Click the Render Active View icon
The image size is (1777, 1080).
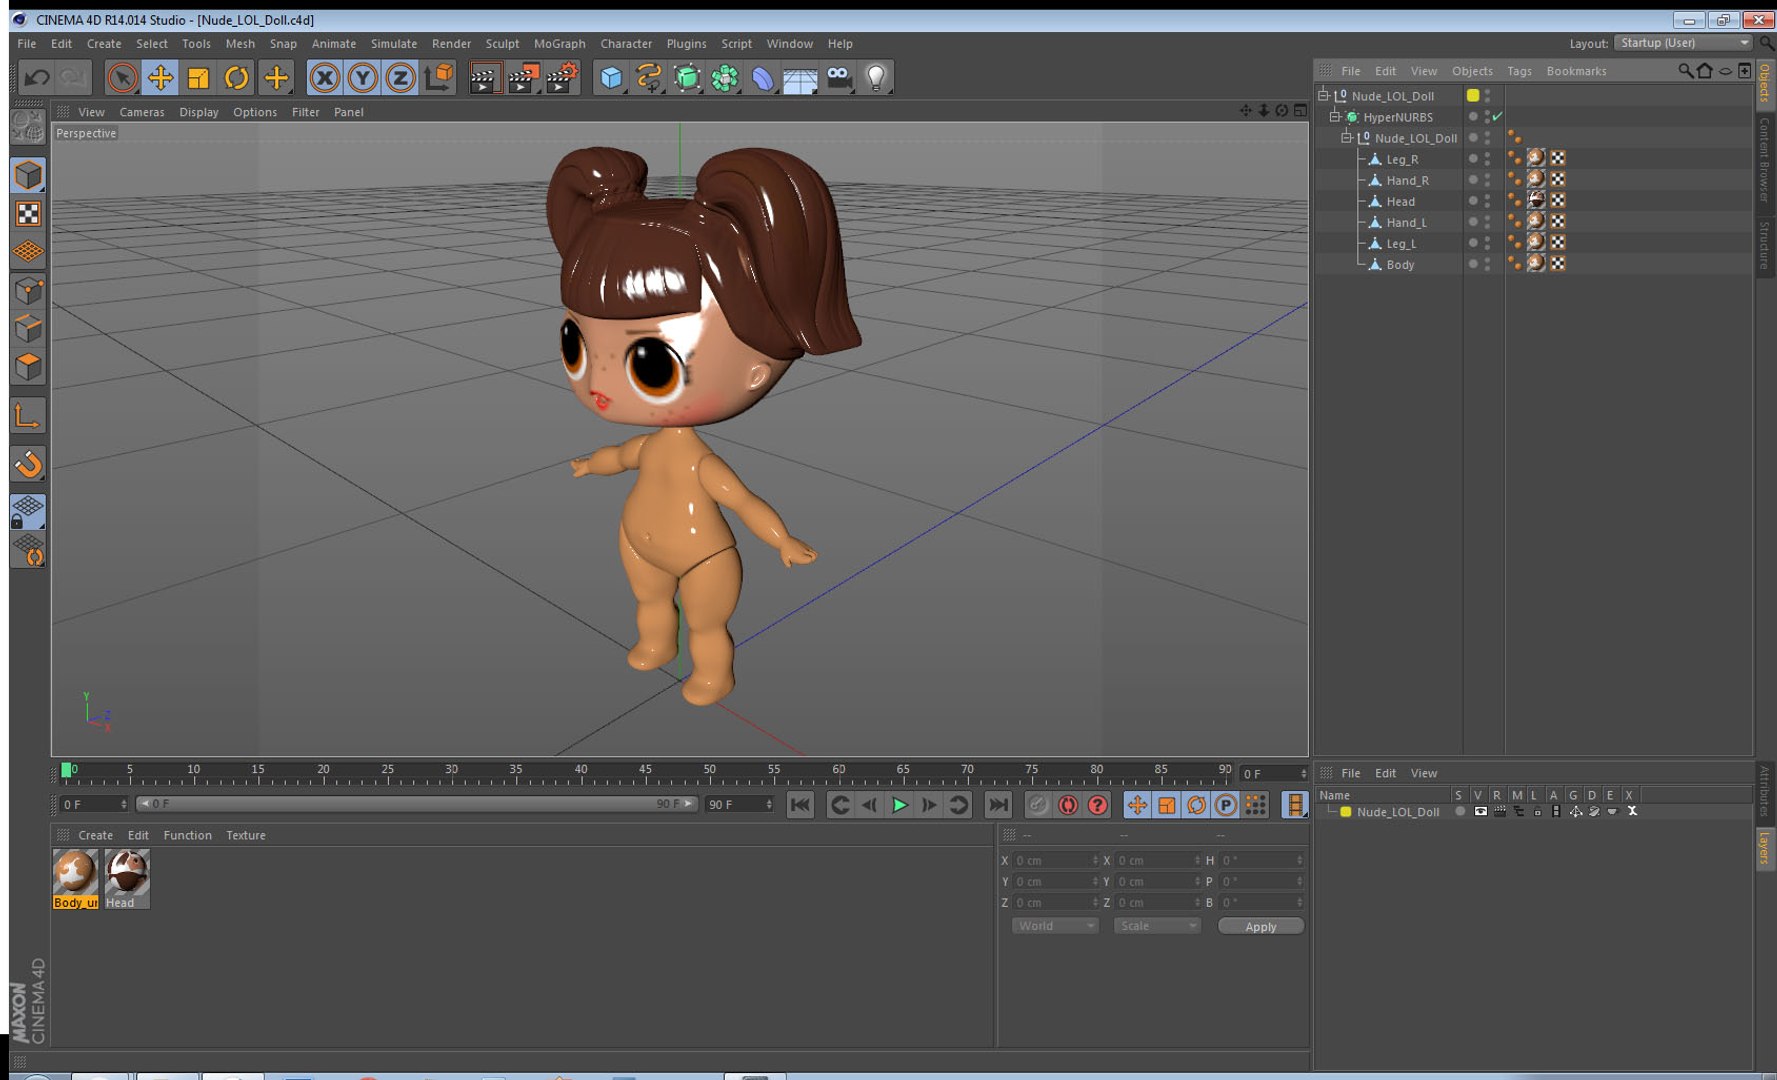485,78
